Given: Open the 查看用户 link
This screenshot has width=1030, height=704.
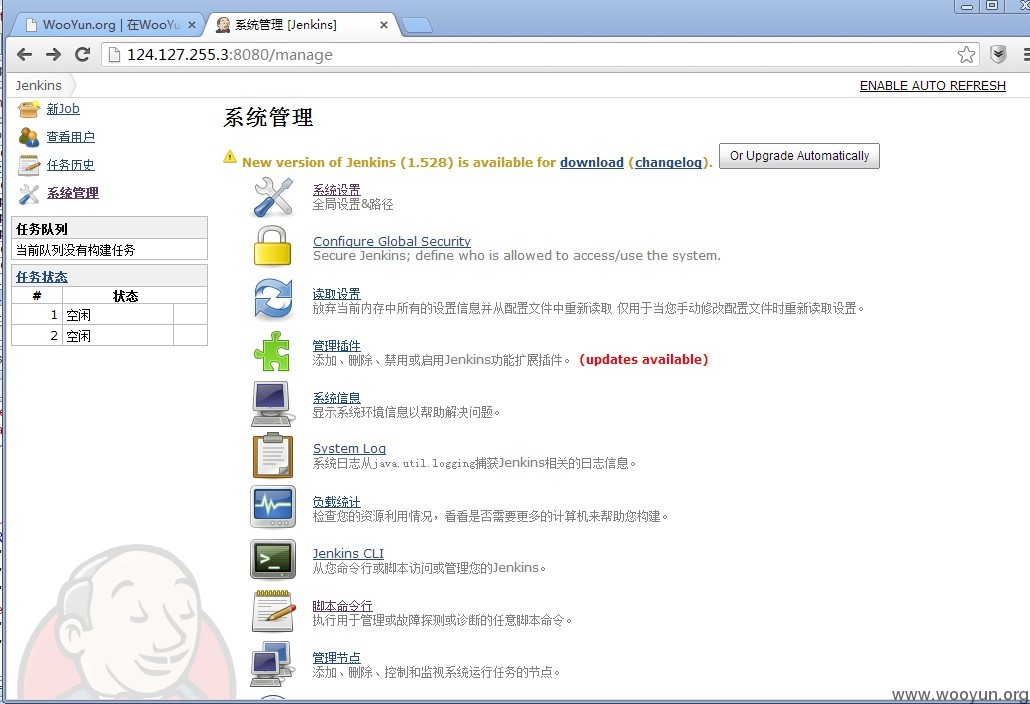Looking at the screenshot, I should (x=70, y=137).
